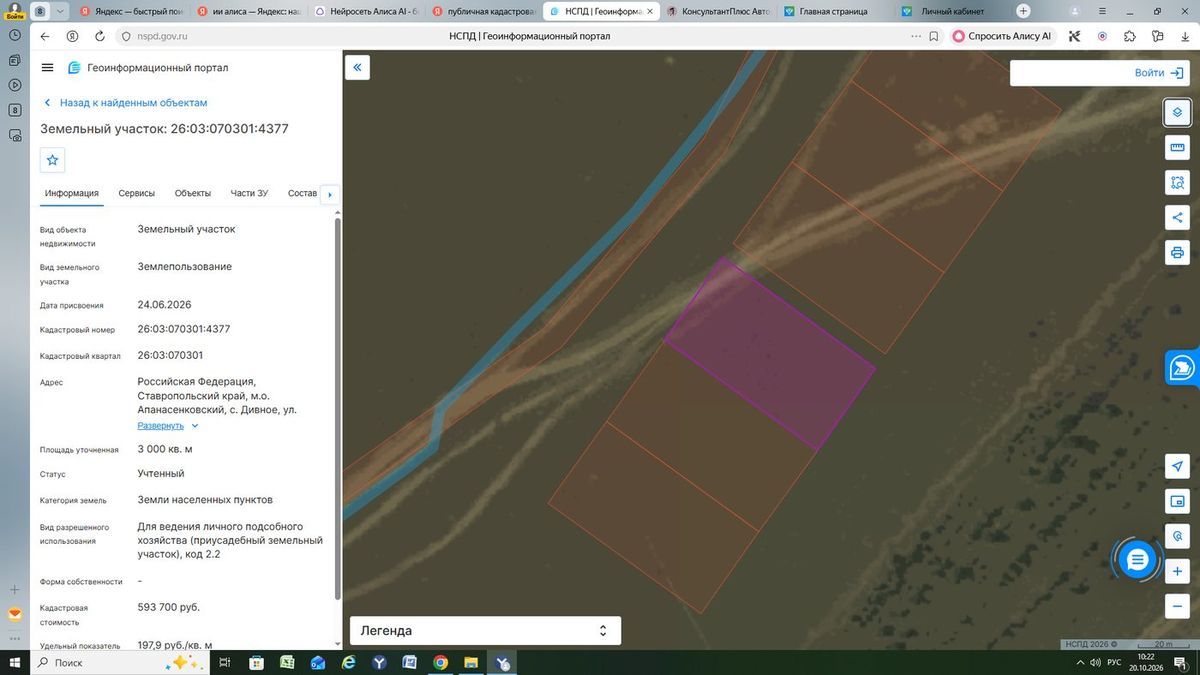This screenshot has width=1200, height=675.
Task: Open the Объекты tab
Action: click(x=192, y=193)
